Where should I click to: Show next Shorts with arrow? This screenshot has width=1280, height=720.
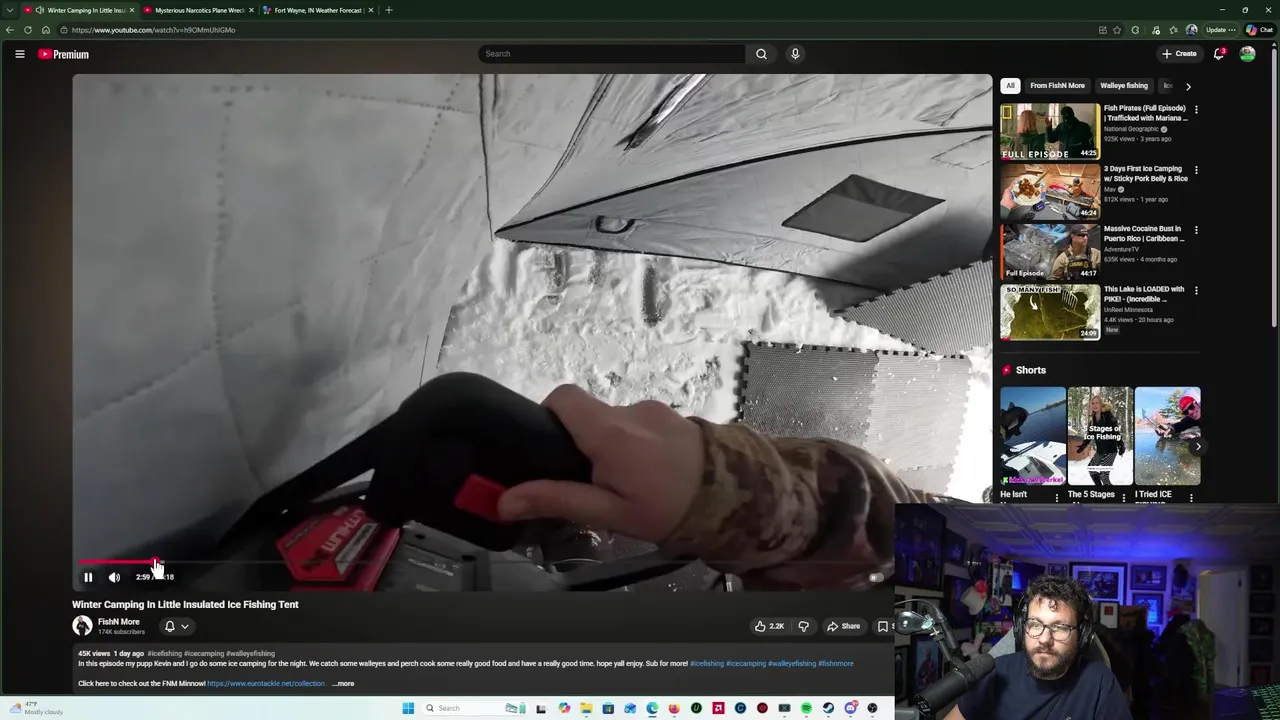coord(1197,446)
